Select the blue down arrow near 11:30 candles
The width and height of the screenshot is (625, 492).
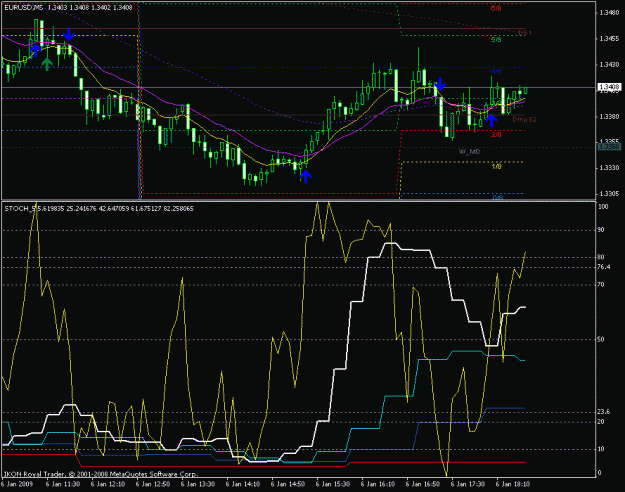pyautogui.click(x=69, y=34)
